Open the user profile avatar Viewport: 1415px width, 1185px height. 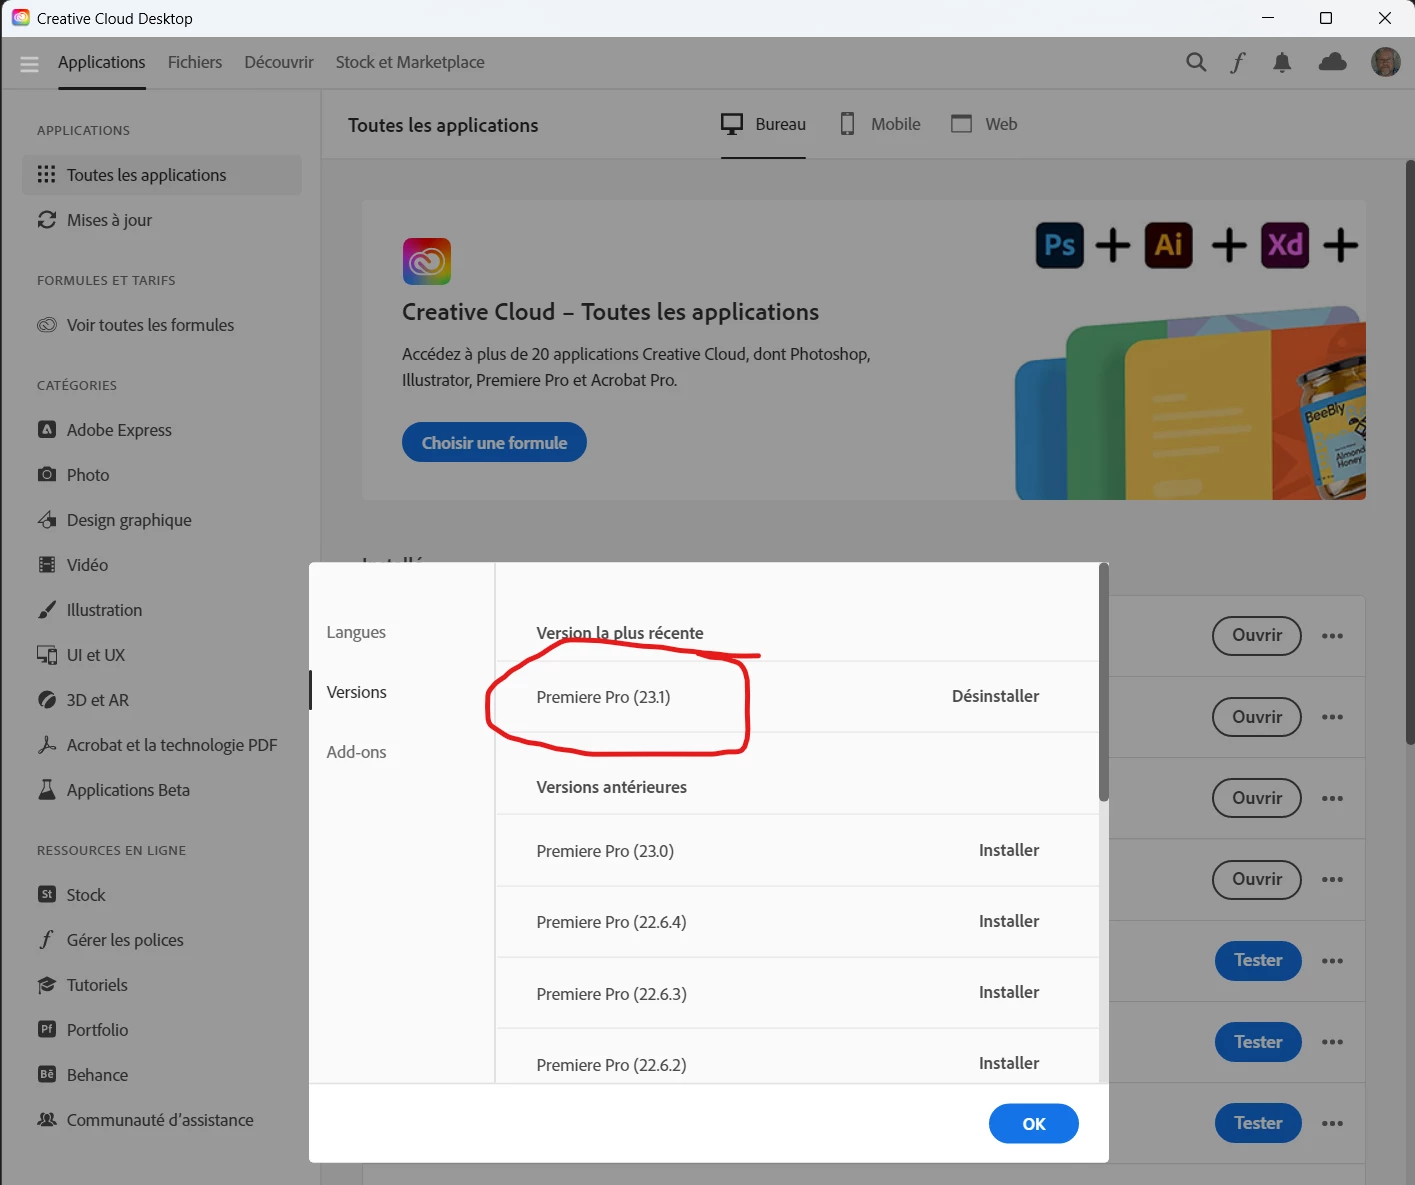point(1386,62)
